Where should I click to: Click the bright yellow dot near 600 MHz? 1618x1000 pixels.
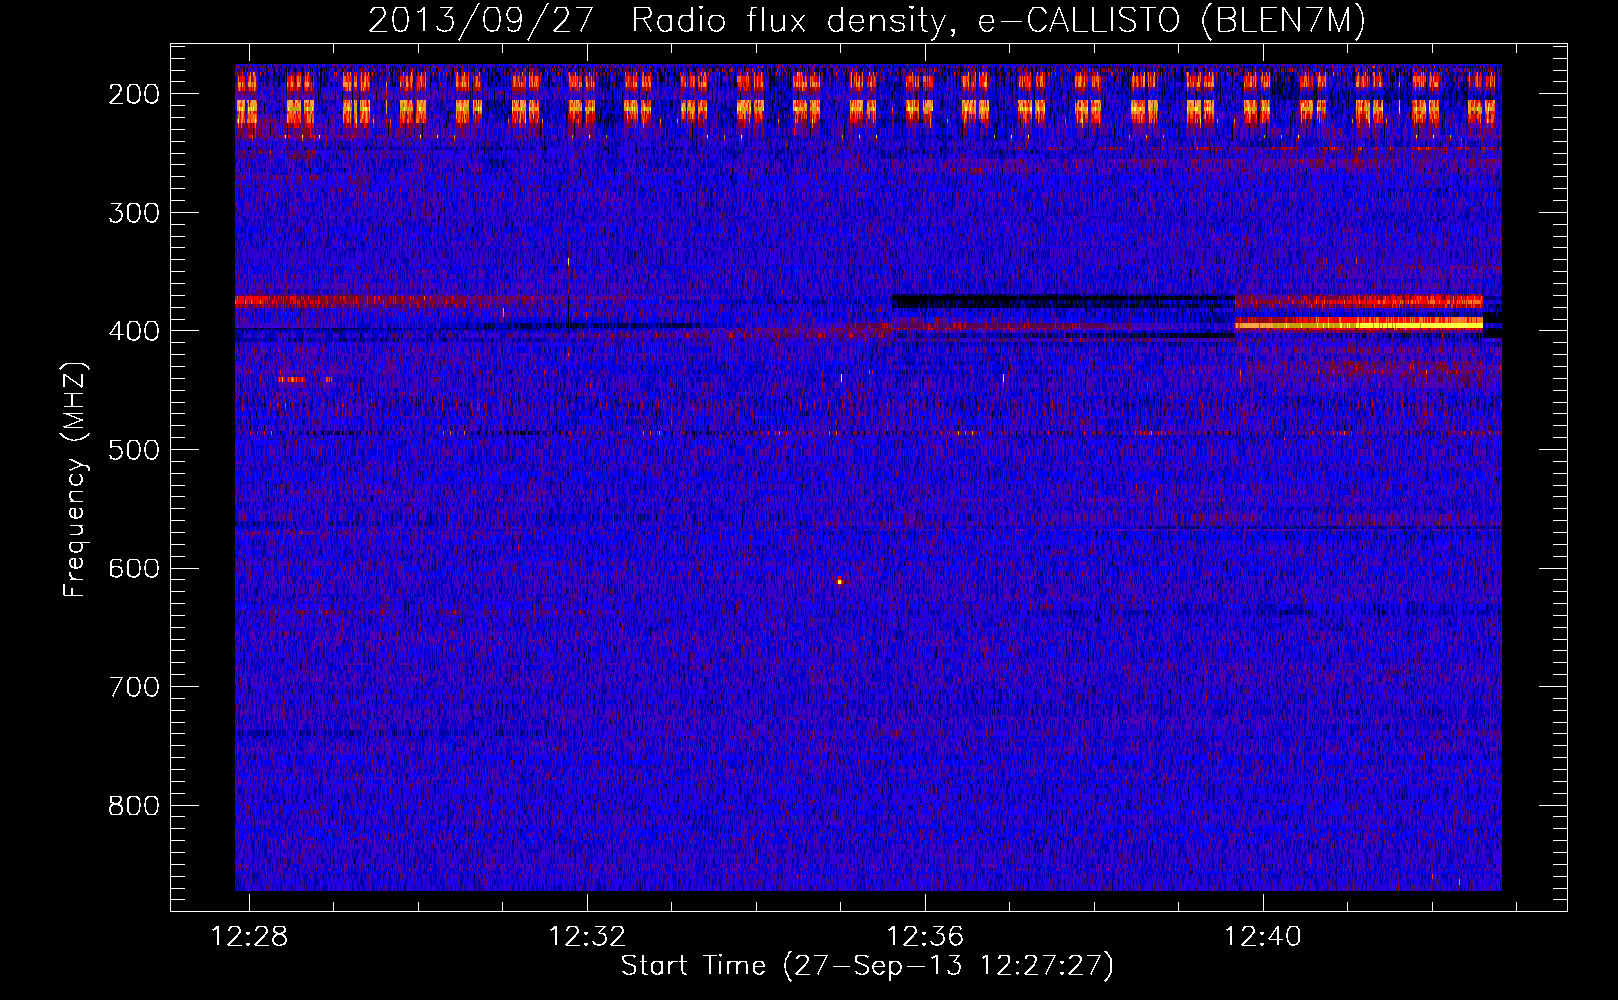840,581
